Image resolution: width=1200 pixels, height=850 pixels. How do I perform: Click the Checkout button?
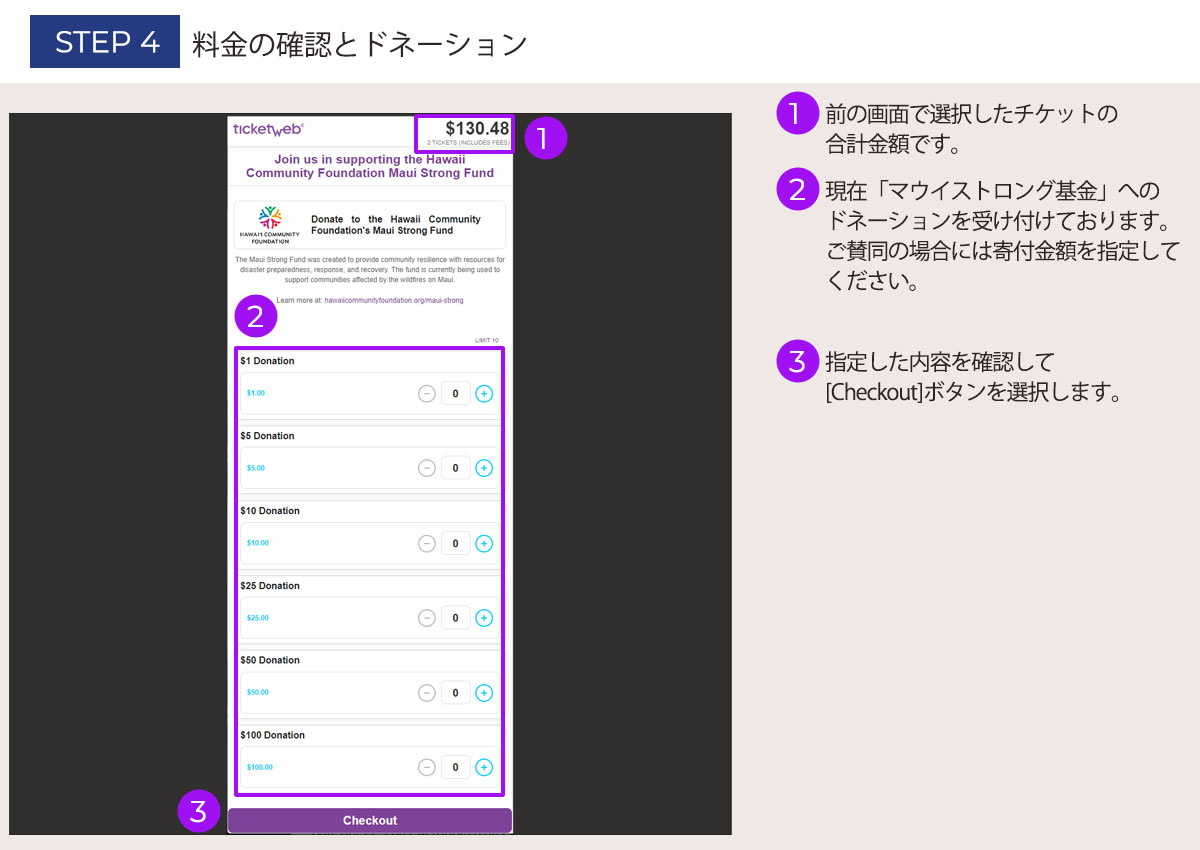coord(370,820)
